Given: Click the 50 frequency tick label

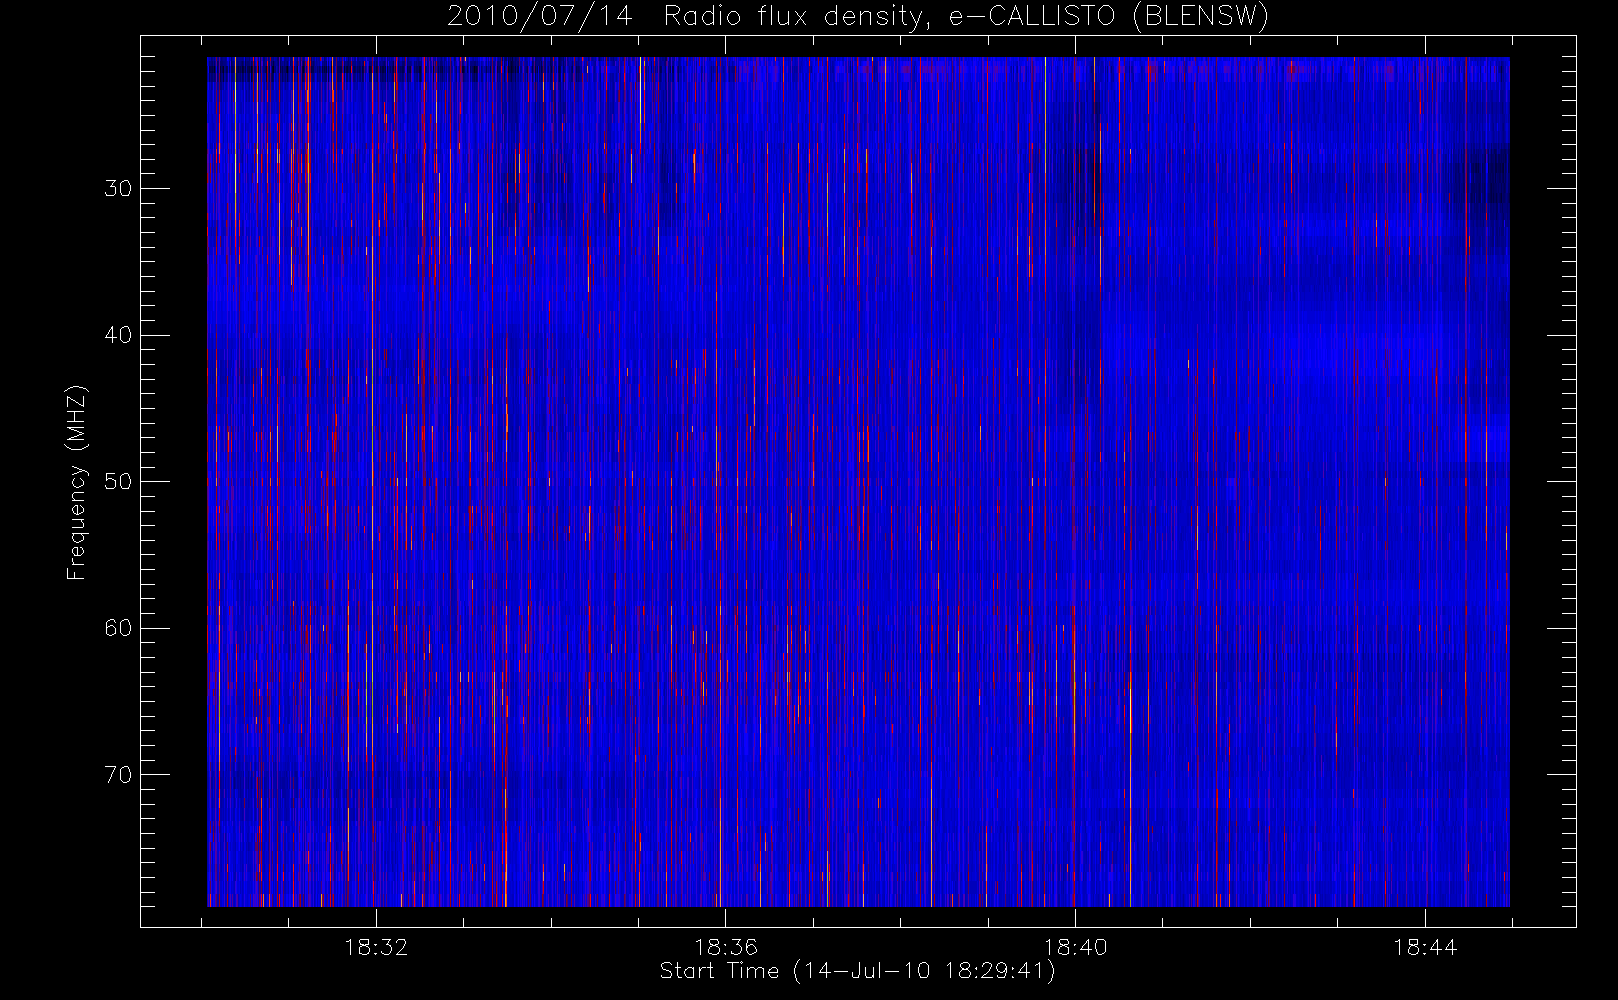Looking at the screenshot, I should point(118,481).
